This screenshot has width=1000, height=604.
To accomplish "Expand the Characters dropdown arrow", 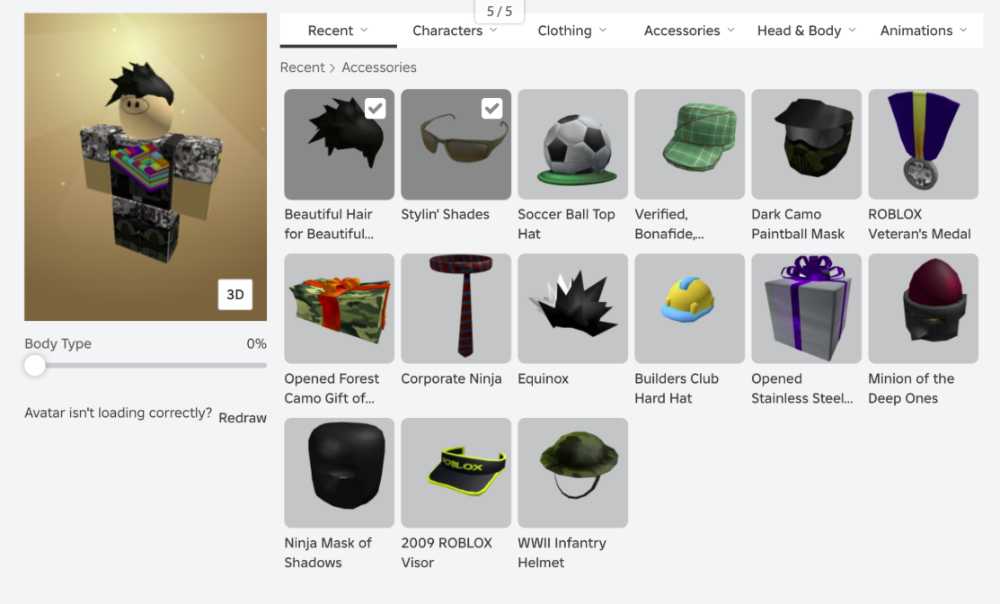I will (x=493, y=30).
